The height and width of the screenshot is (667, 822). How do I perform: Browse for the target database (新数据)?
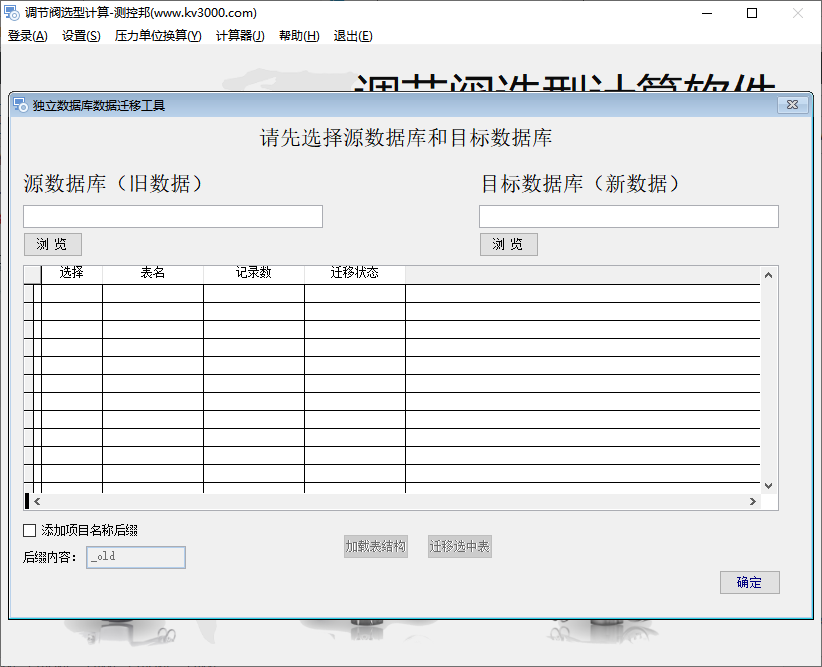(x=509, y=244)
